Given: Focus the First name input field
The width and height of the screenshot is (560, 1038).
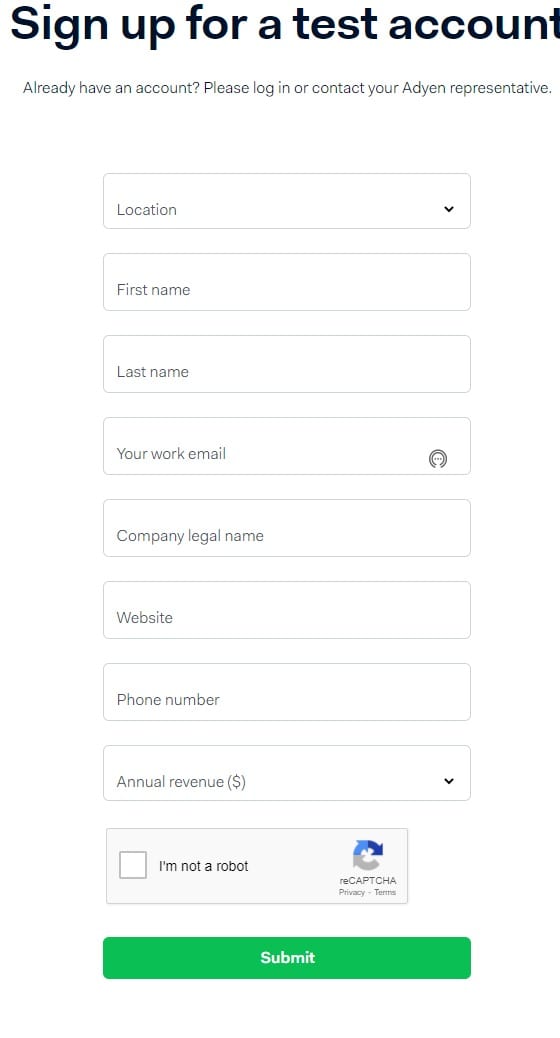Looking at the screenshot, I should tap(287, 282).
